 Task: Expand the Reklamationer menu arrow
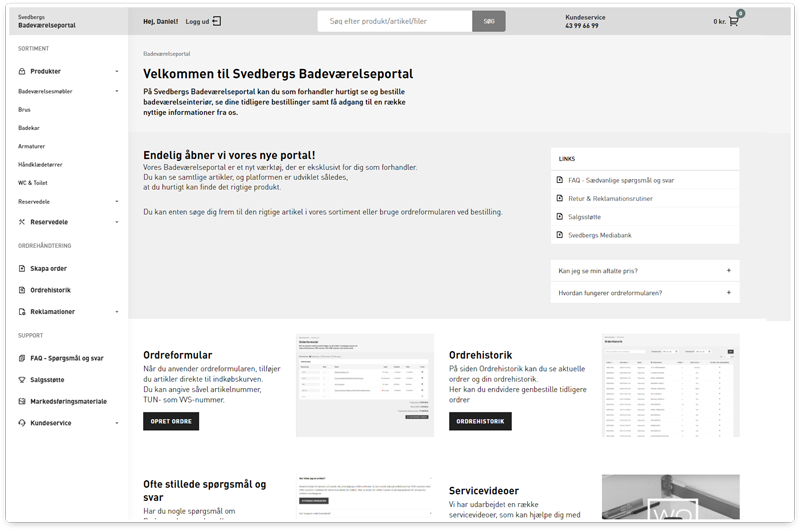coord(117,312)
